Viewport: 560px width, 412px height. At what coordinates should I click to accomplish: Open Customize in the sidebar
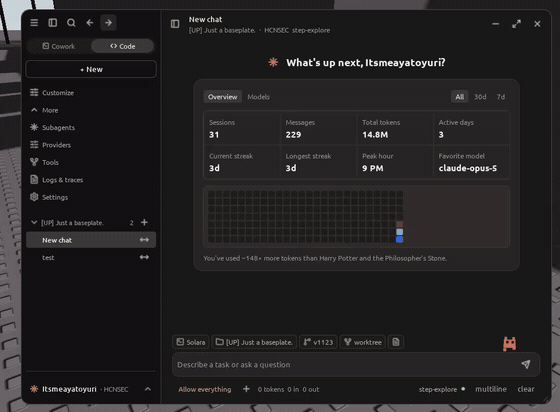(x=91, y=93)
